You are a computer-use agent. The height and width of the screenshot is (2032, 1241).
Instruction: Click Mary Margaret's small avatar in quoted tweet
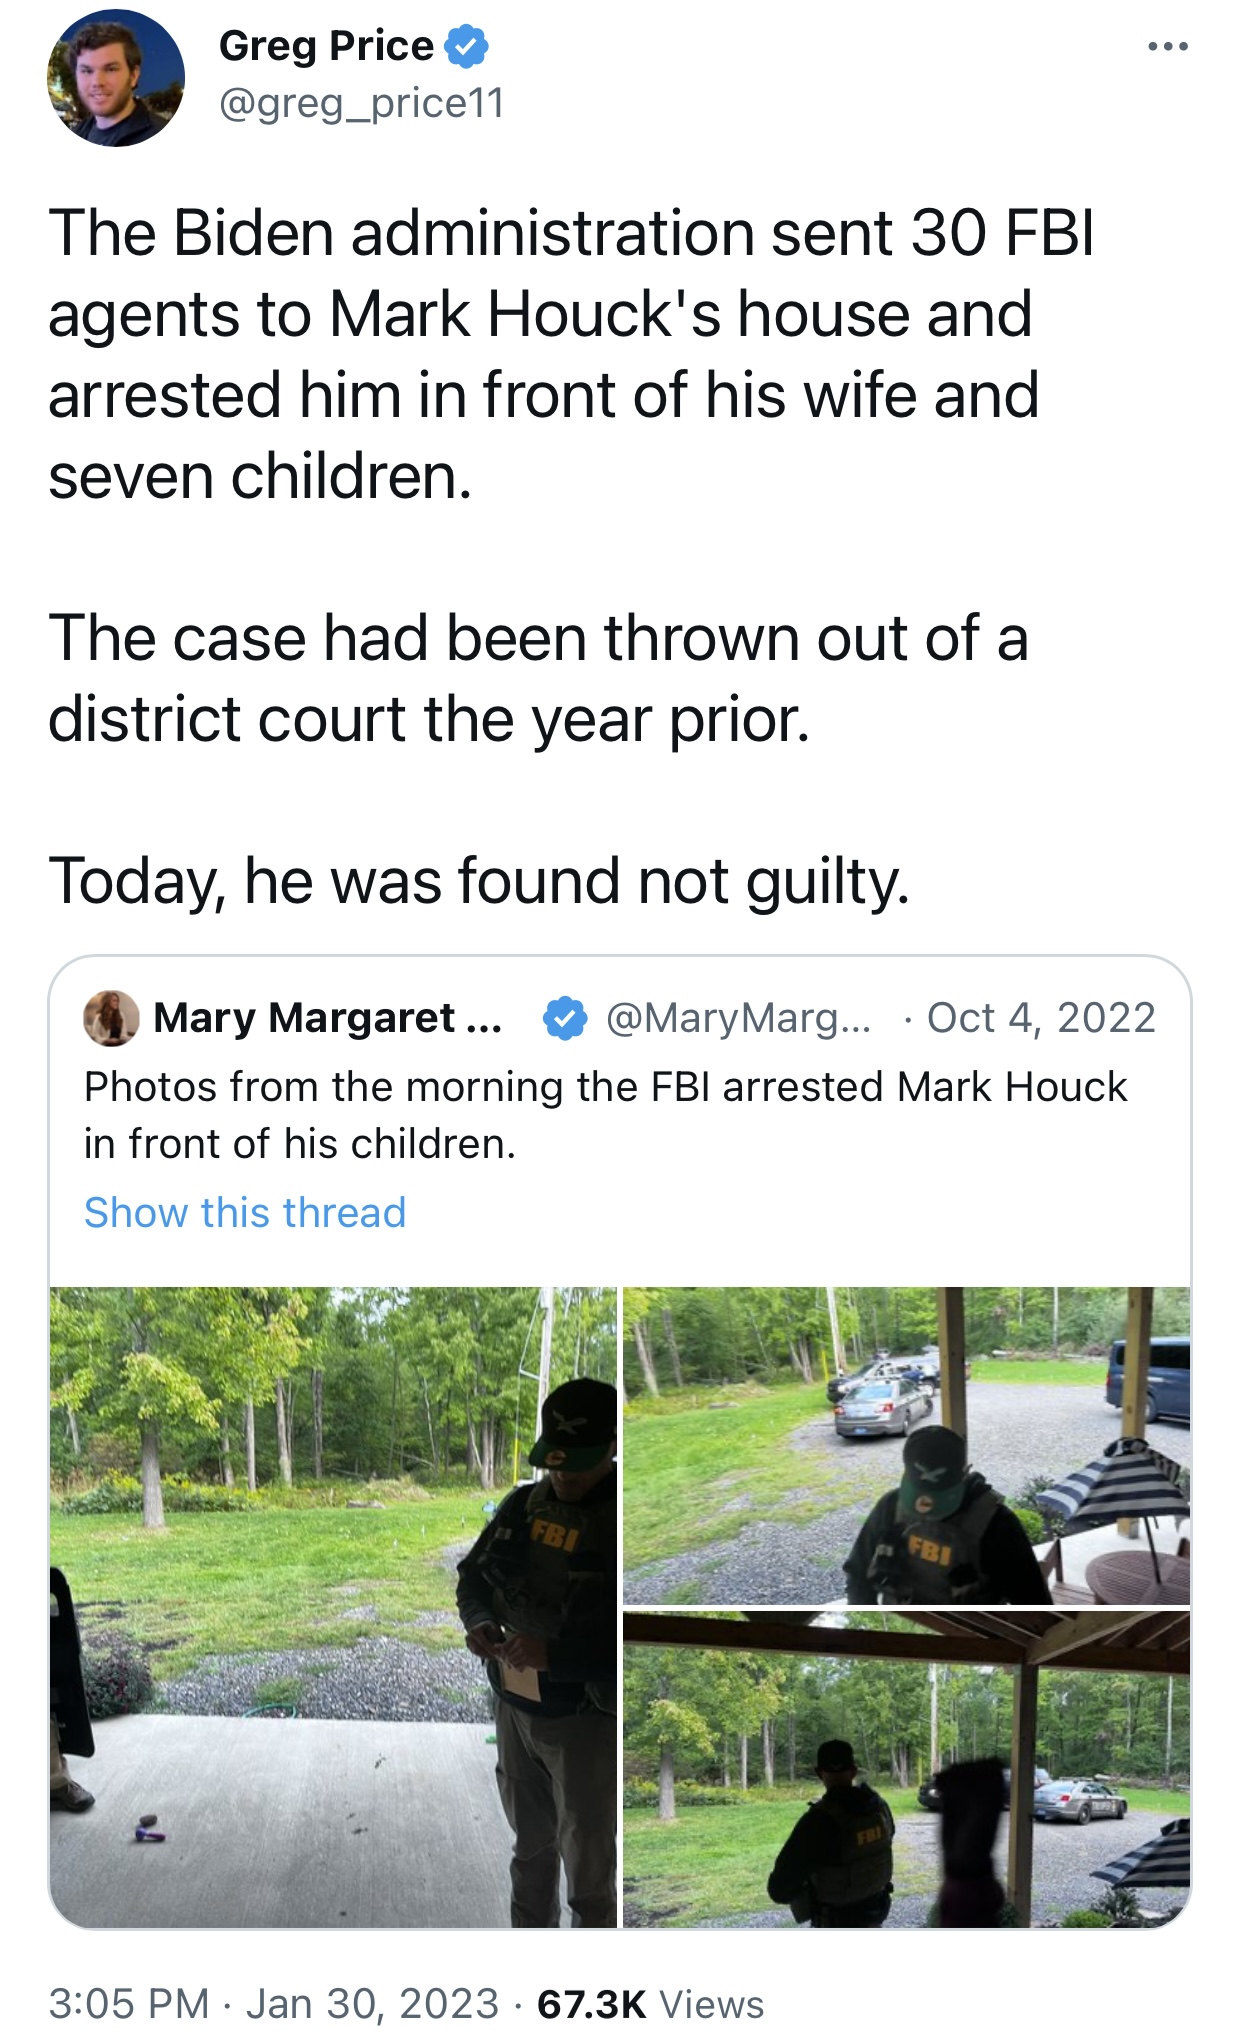[111, 1018]
